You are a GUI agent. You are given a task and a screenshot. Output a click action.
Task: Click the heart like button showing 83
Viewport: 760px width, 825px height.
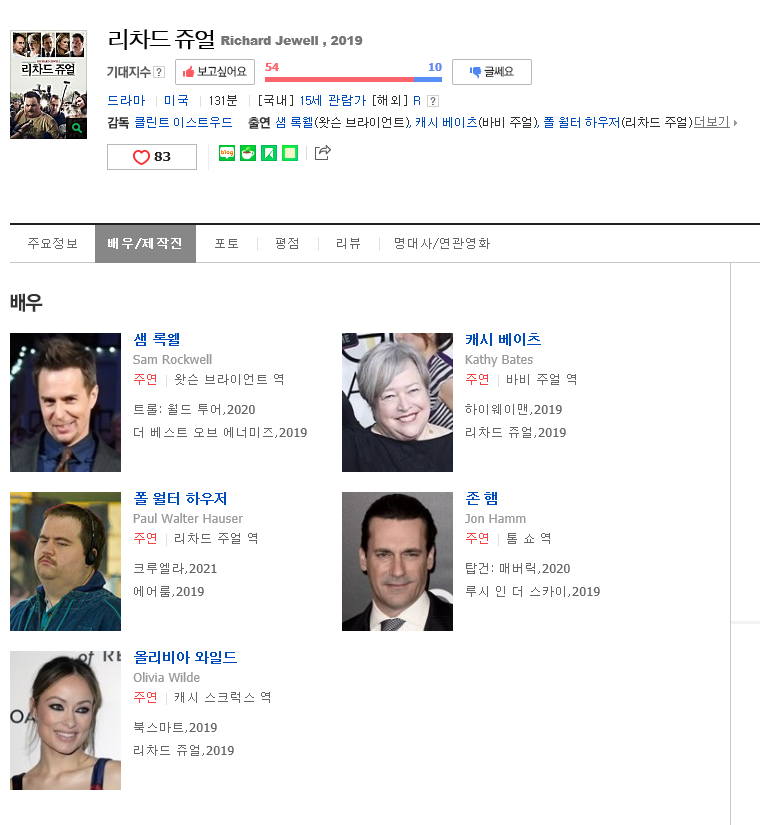pos(151,157)
